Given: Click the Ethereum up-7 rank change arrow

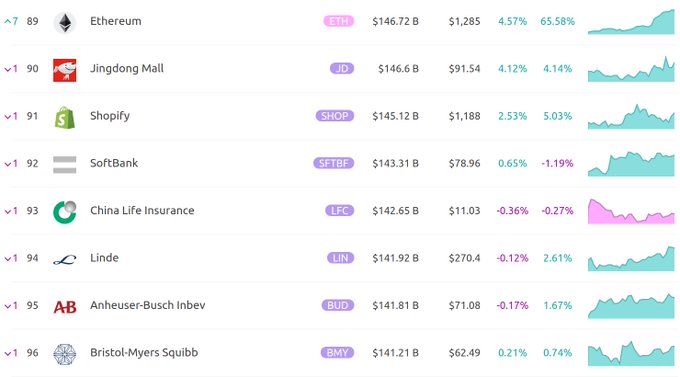Looking at the screenshot, I should coord(11,21).
